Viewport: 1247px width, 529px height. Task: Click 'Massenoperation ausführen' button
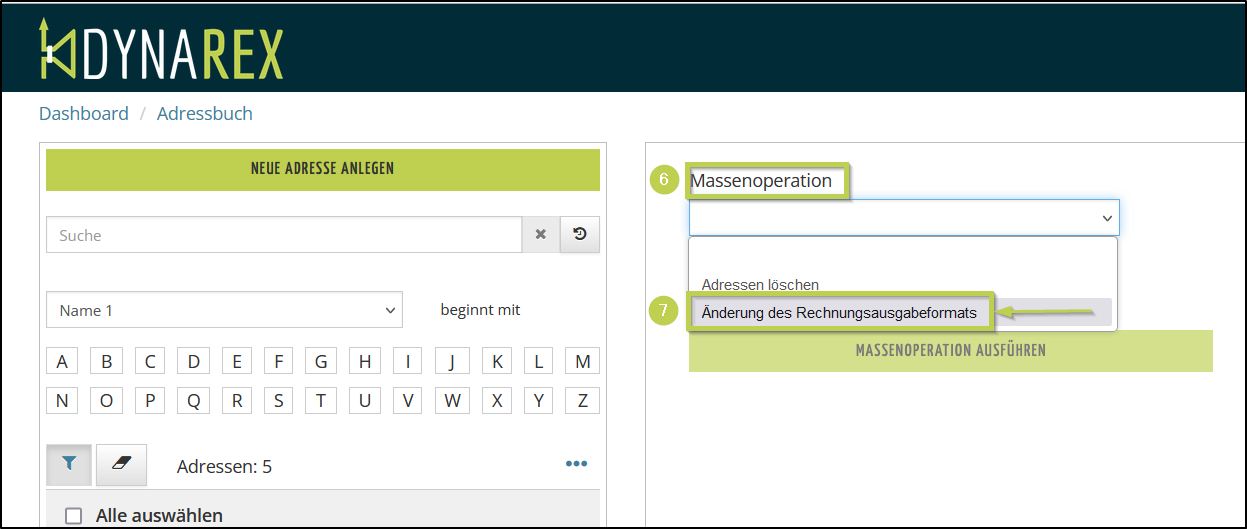tap(950, 351)
